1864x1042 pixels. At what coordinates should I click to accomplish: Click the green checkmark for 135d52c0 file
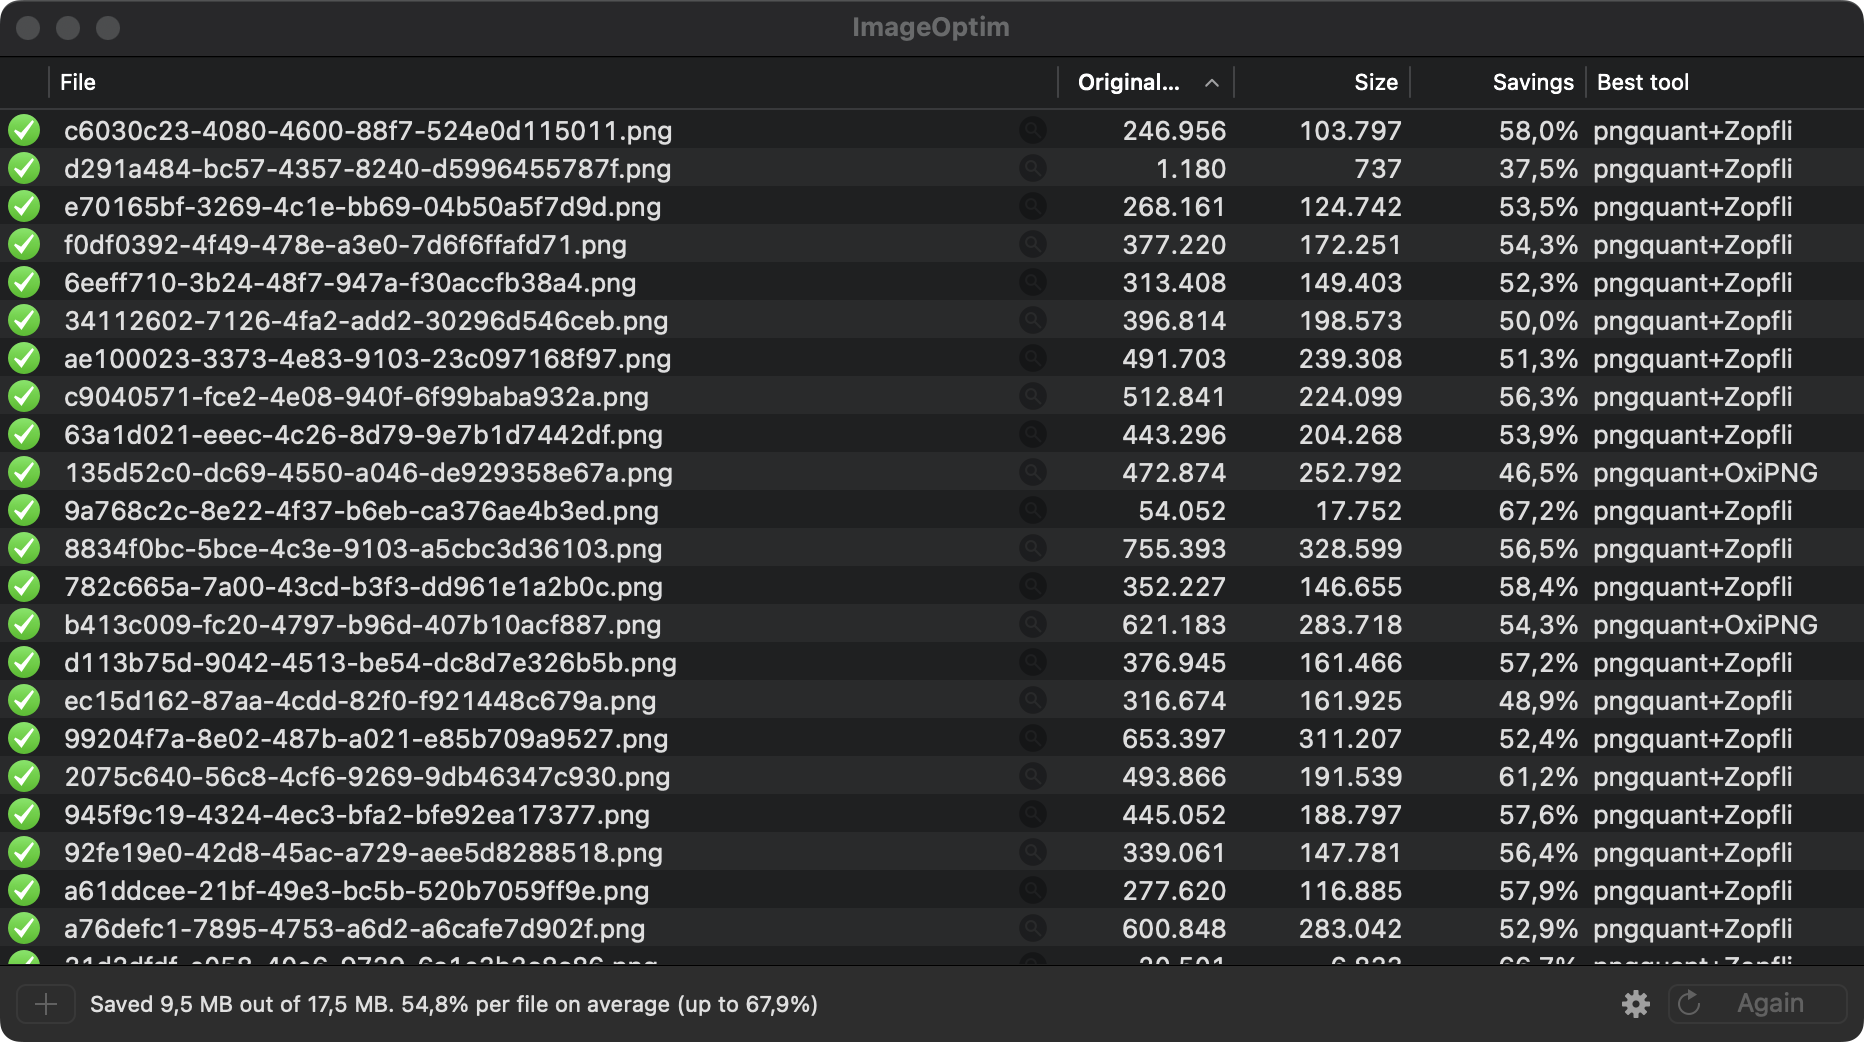[x=24, y=472]
